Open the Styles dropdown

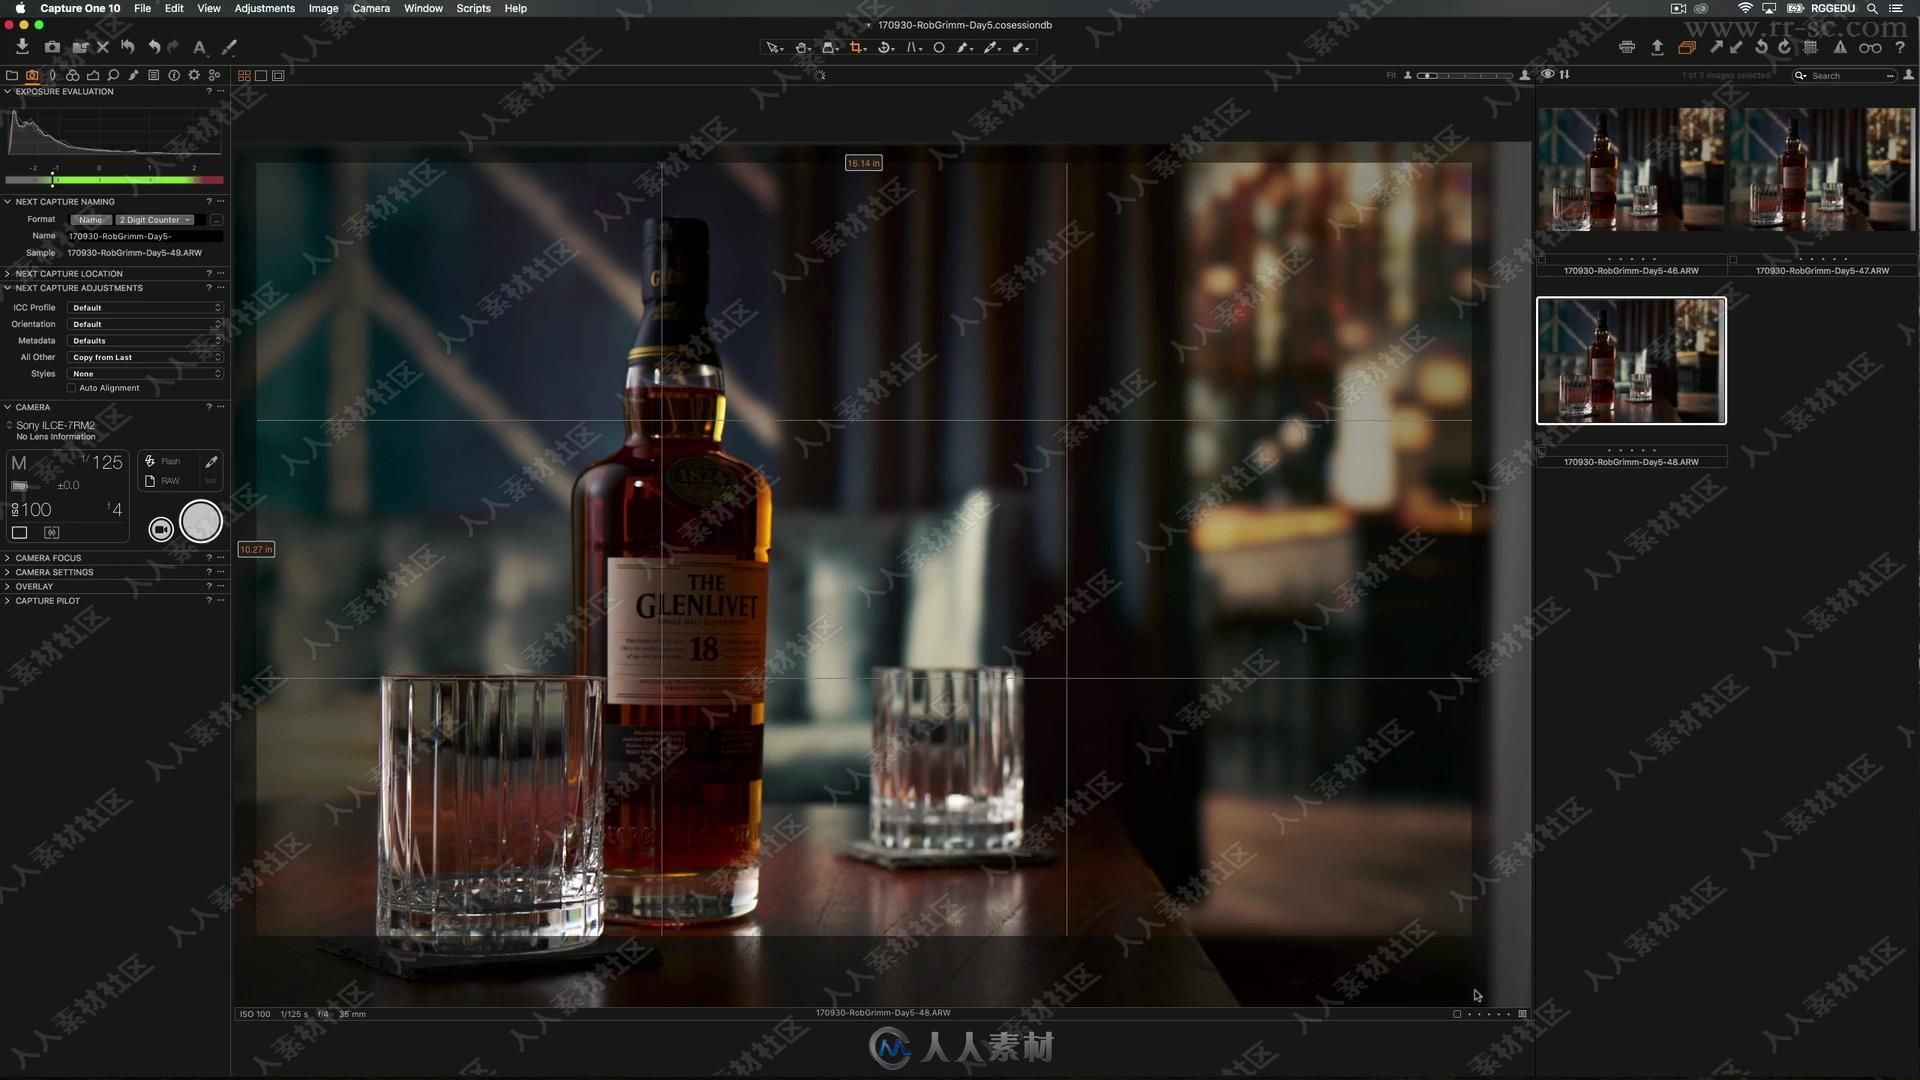coord(145,374)
